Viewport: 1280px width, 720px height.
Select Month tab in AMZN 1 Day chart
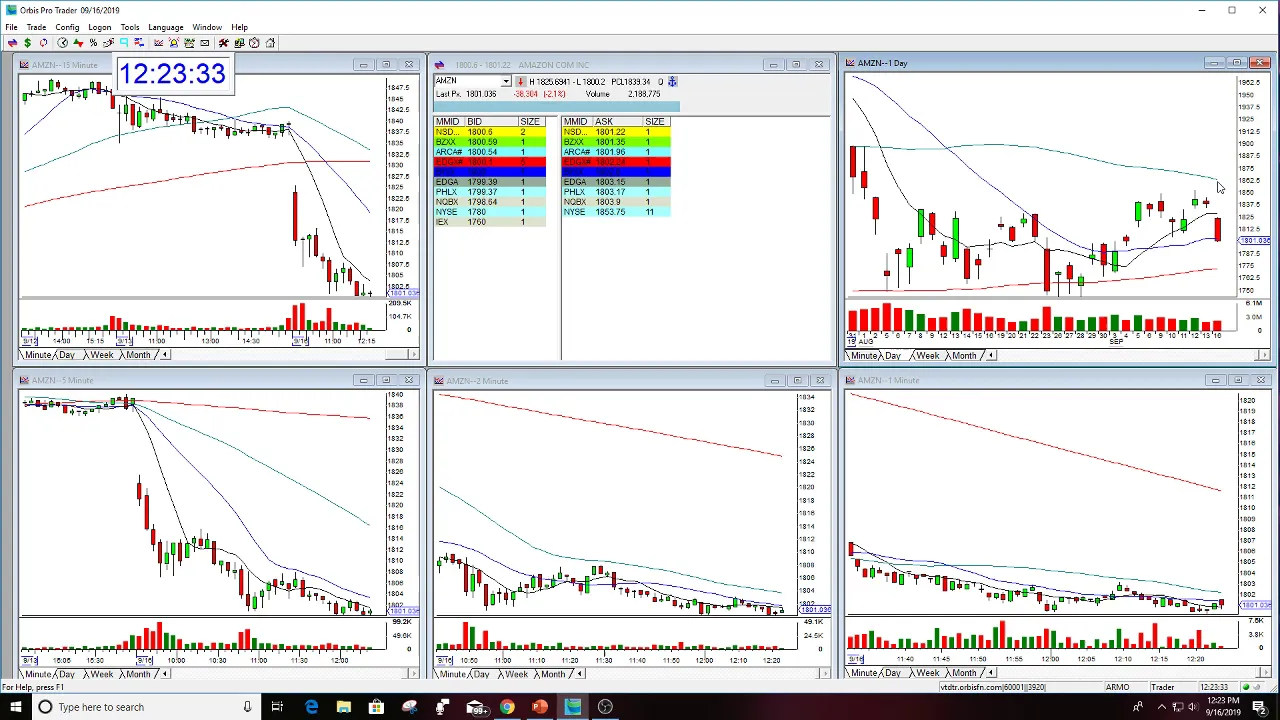(x=964, y=355)
